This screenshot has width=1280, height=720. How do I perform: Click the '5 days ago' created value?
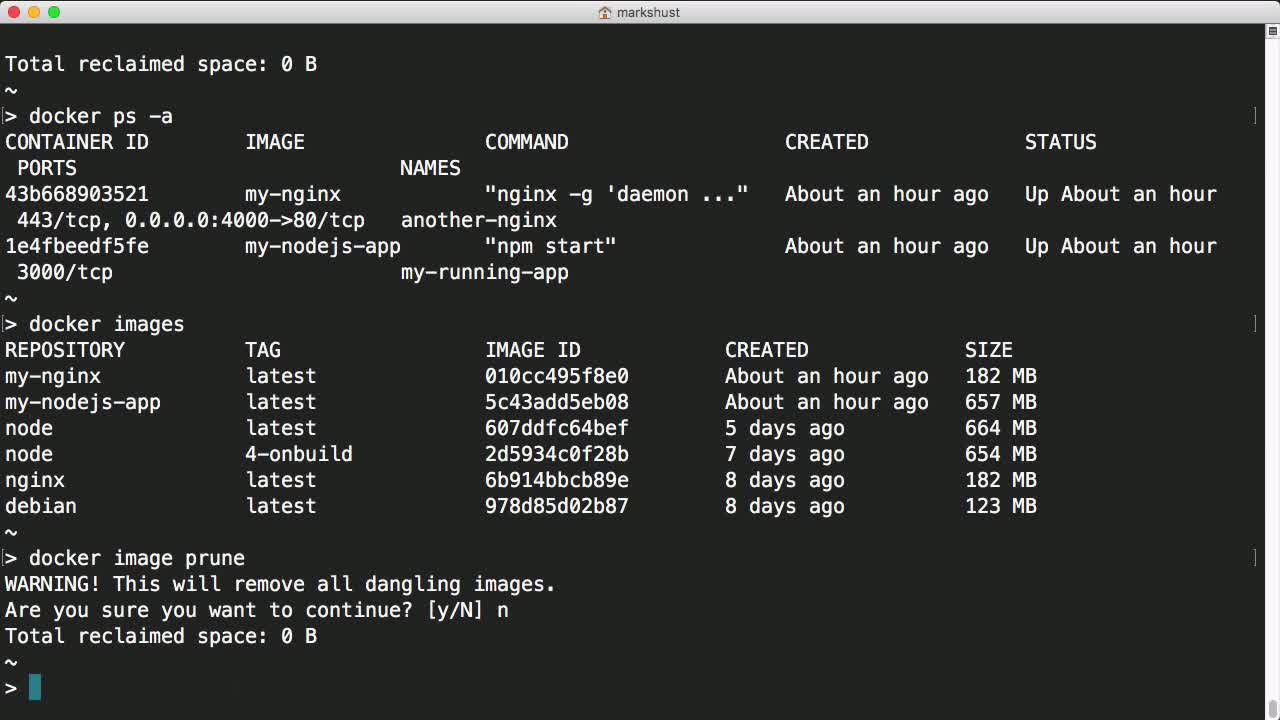[785, 428]
